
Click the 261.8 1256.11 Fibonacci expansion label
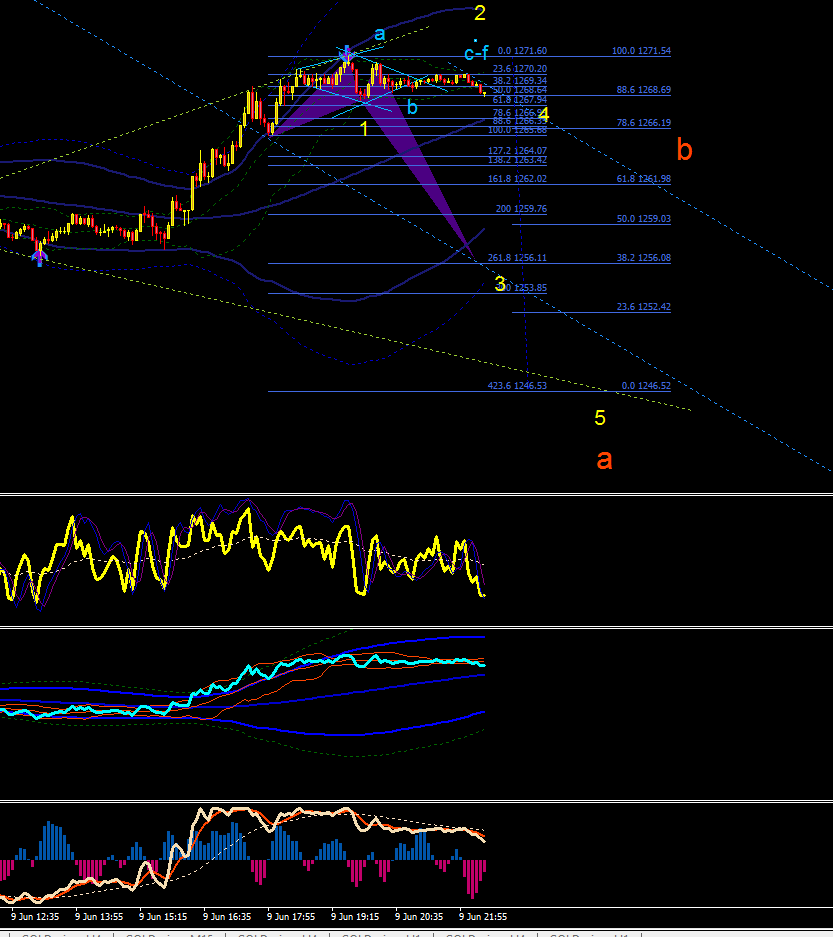pos(517,258)
